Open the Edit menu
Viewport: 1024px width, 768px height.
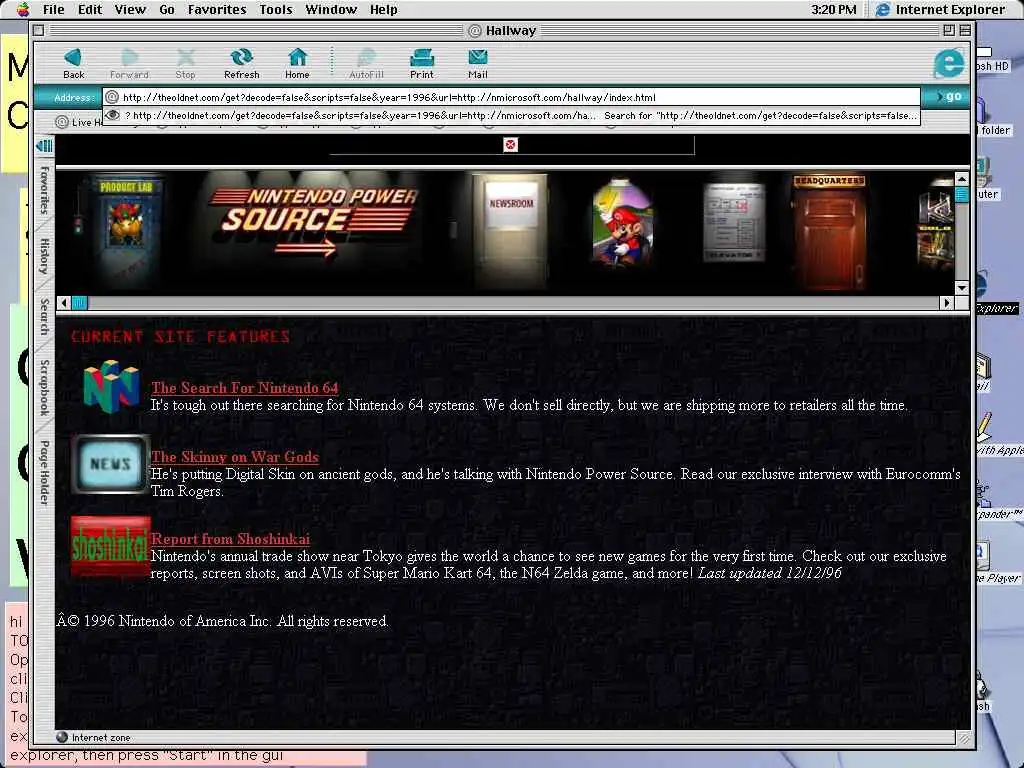pos(89,9)
